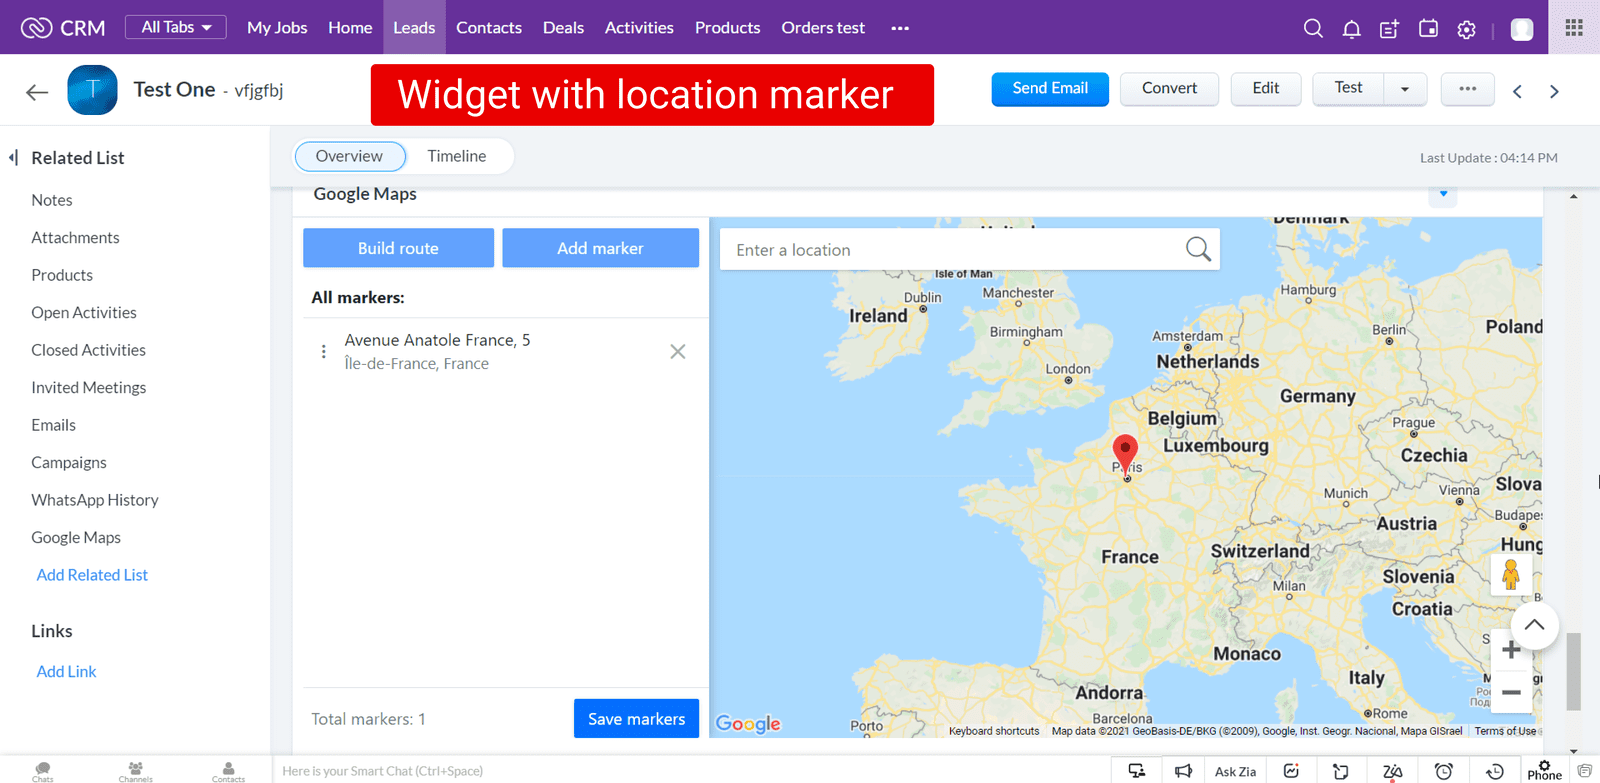Select the Overview view
This screenshot has width=1600, height=783.
tap(349, 156)
